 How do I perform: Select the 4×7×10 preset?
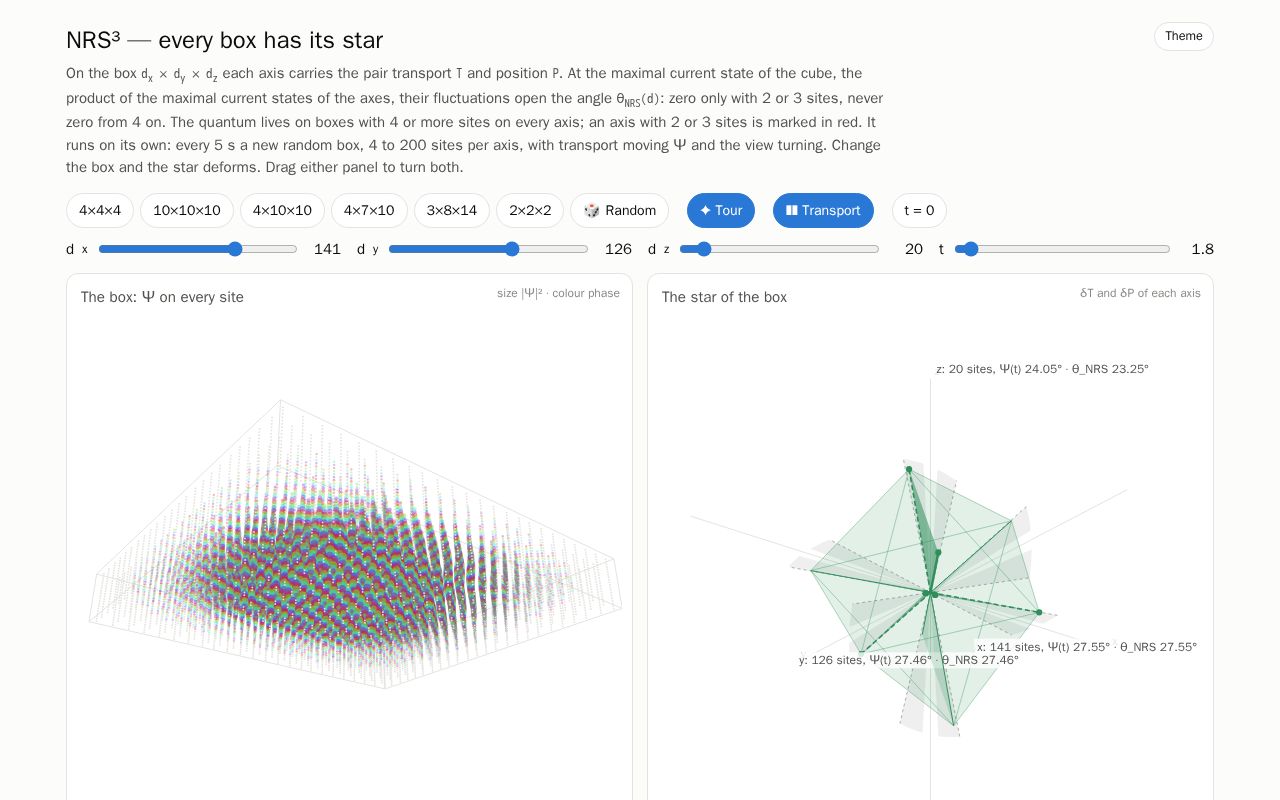click(369, 210)
